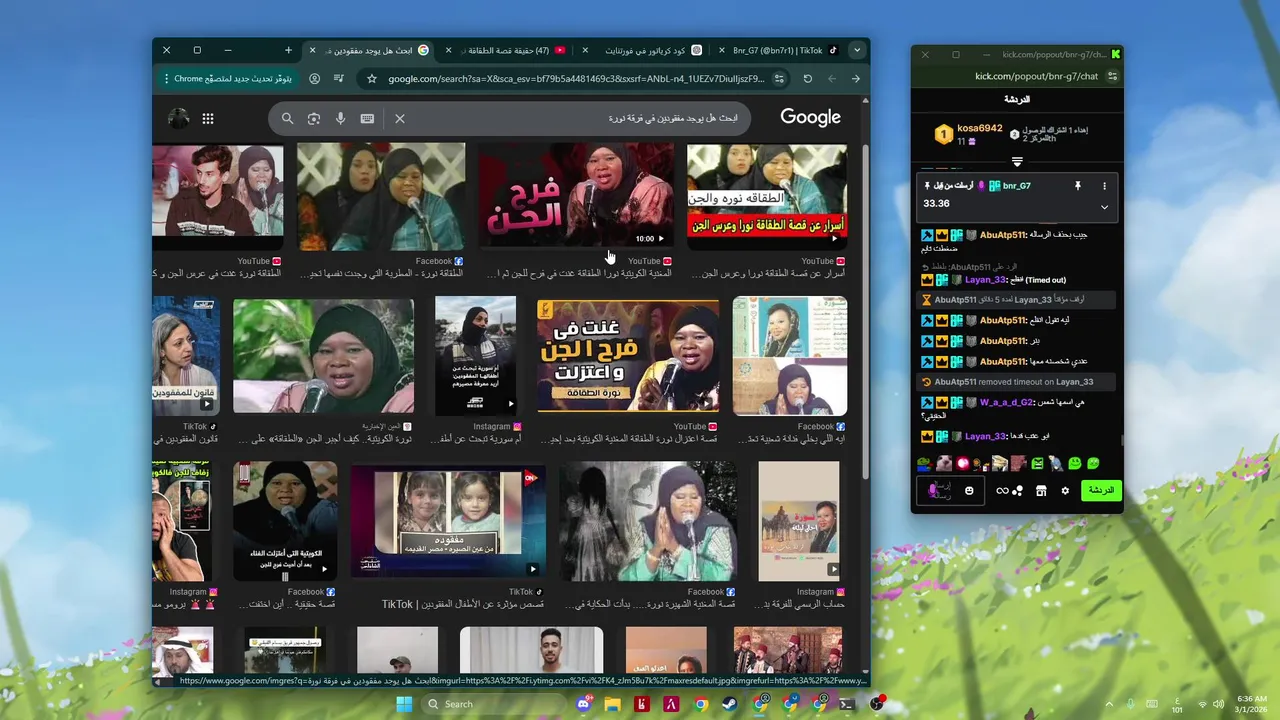Open Steam from the taskbar

(x=731, y=704)
